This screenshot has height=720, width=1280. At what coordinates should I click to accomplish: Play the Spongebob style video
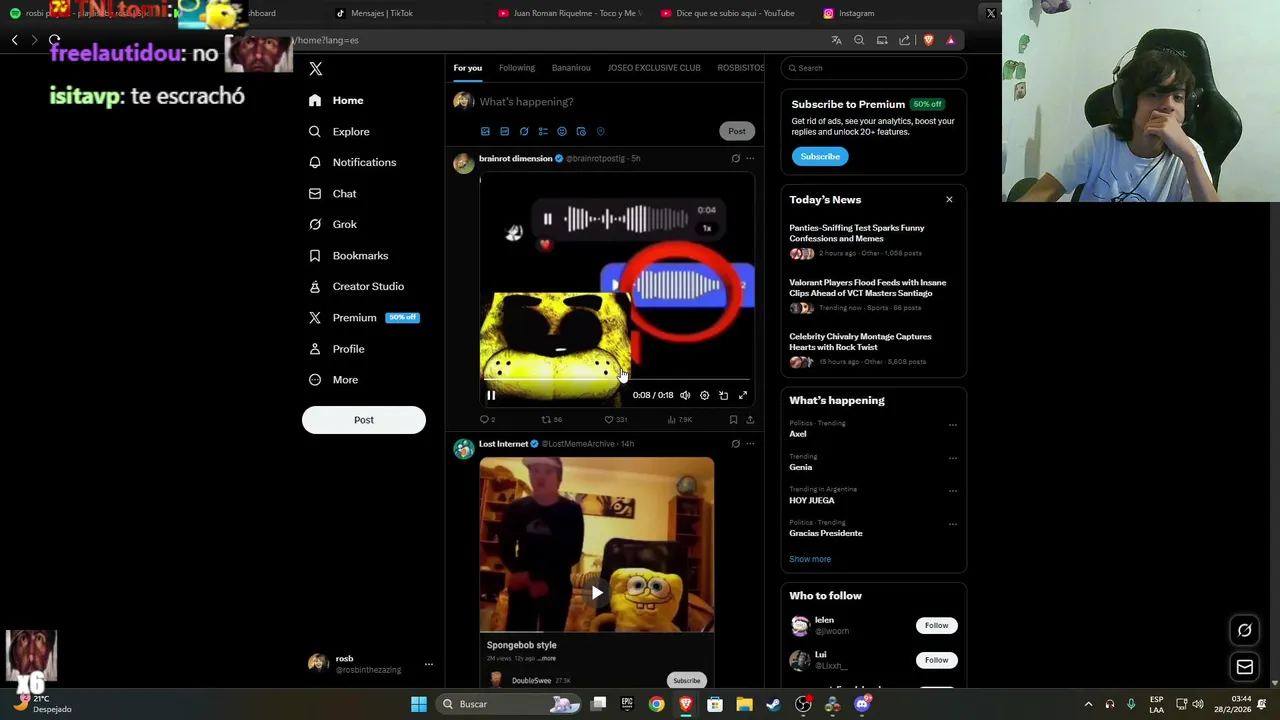coord(597,592)
